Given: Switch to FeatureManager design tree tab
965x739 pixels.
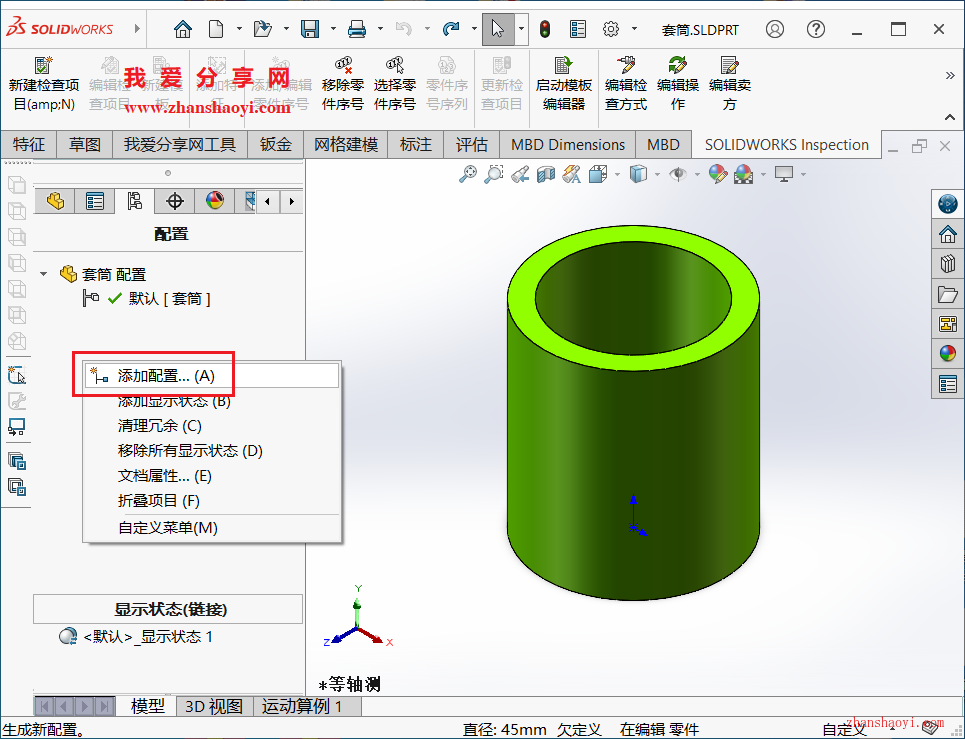Looking at the screenshot, I should point(55,201).
